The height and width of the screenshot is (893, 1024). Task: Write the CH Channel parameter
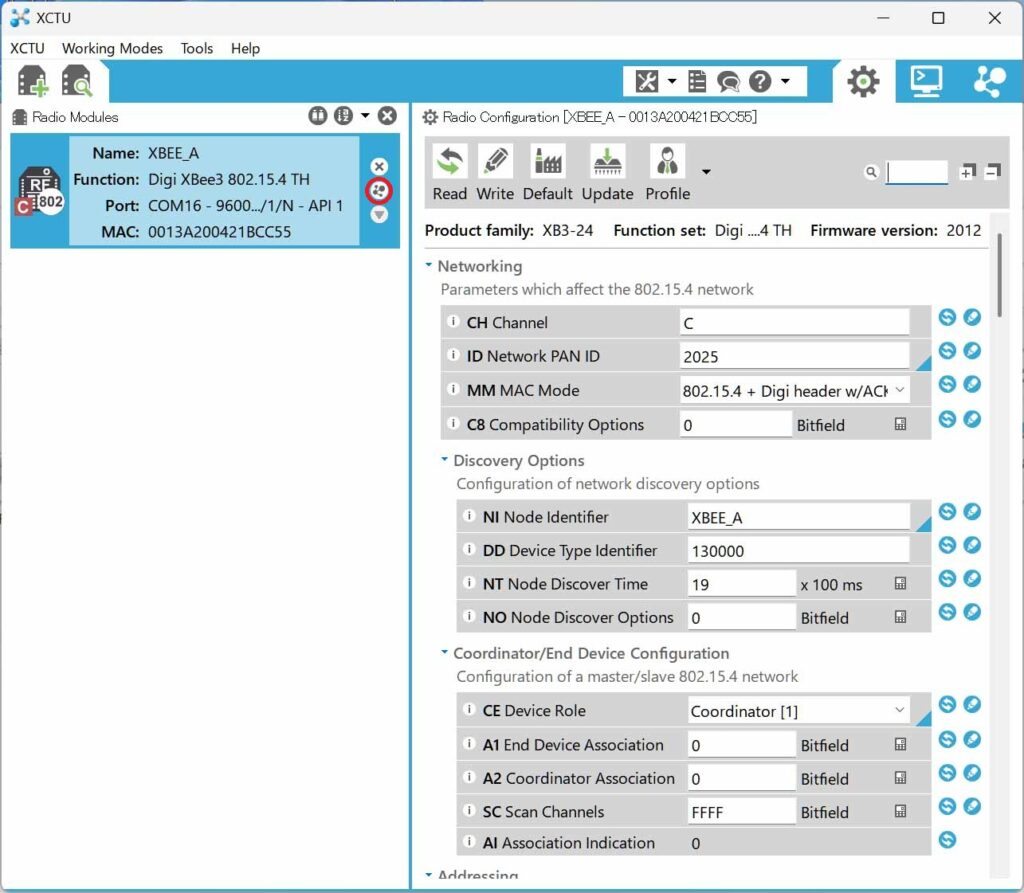[x=972, y=317]
